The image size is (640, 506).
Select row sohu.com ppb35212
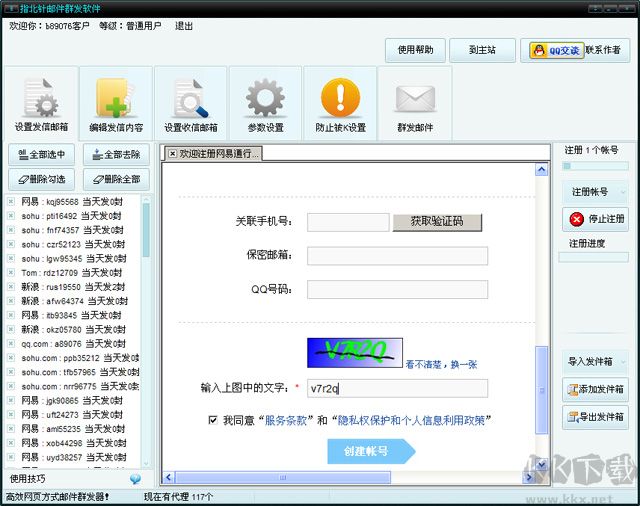74,358
